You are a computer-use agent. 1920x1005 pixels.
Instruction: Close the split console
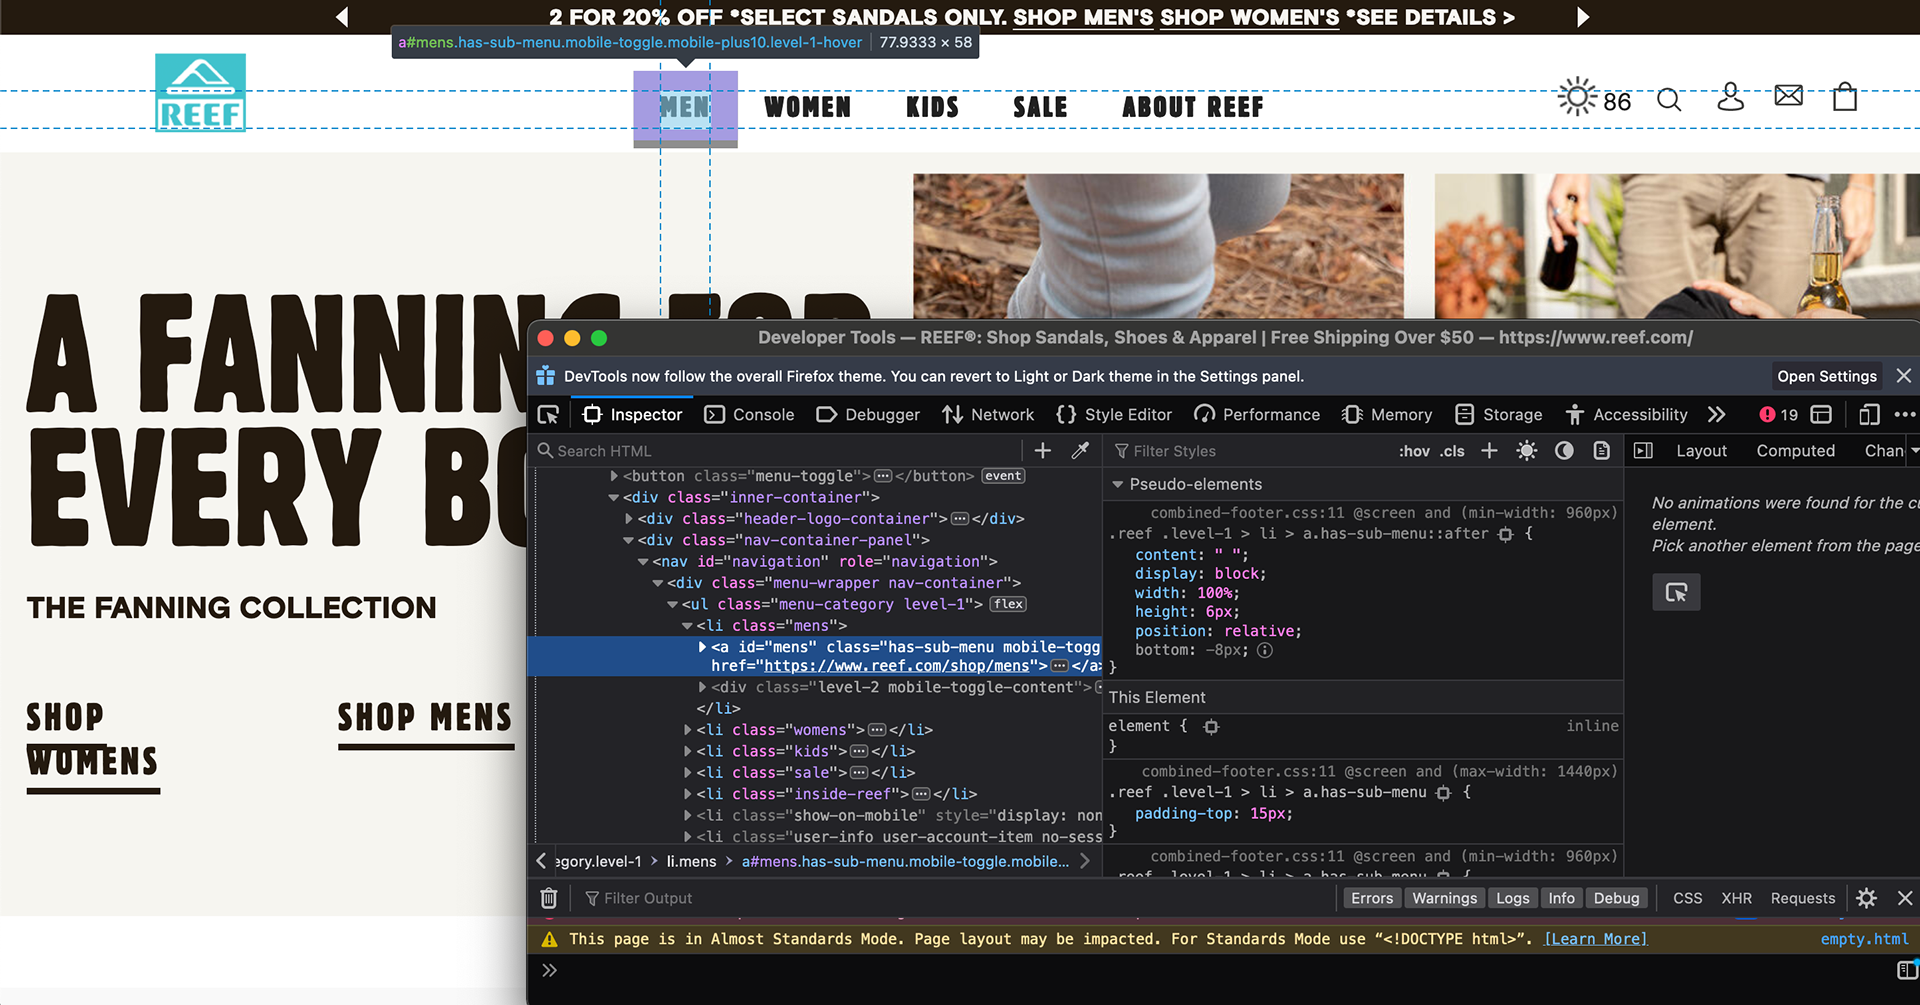pyautogui.click(x=1905, y=898)
